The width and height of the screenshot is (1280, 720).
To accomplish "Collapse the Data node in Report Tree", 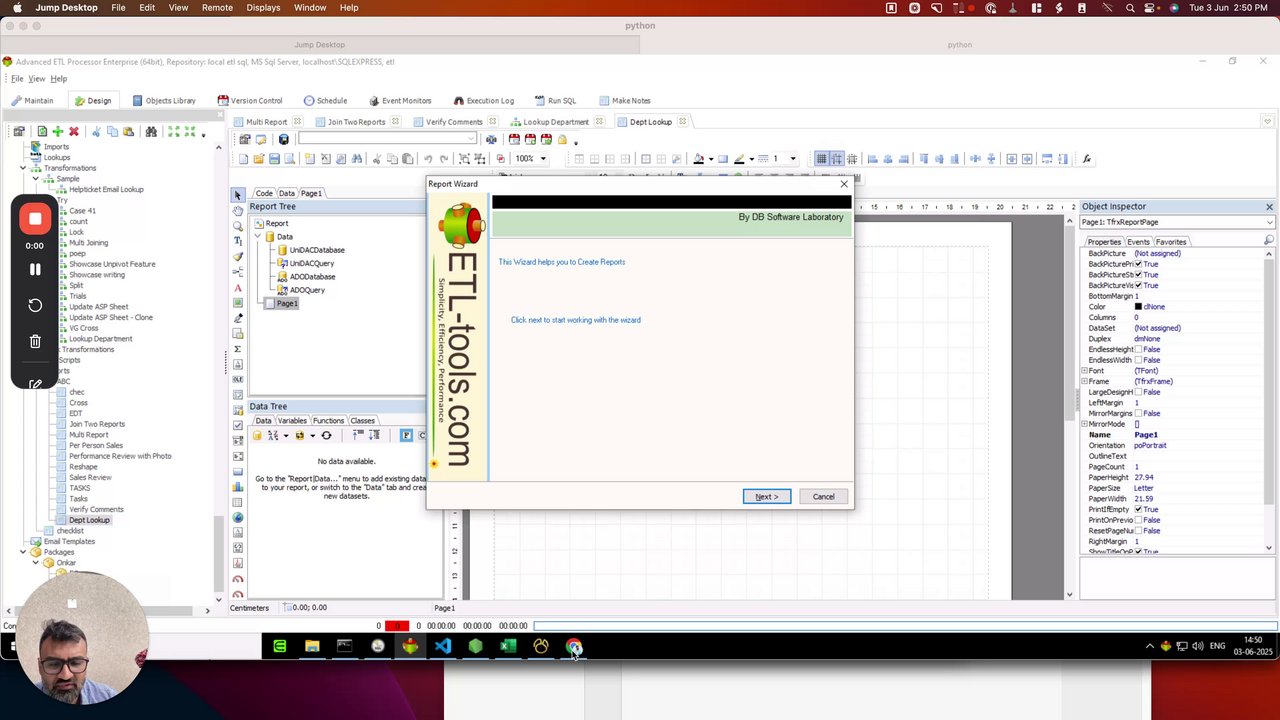I will point(258,237).
